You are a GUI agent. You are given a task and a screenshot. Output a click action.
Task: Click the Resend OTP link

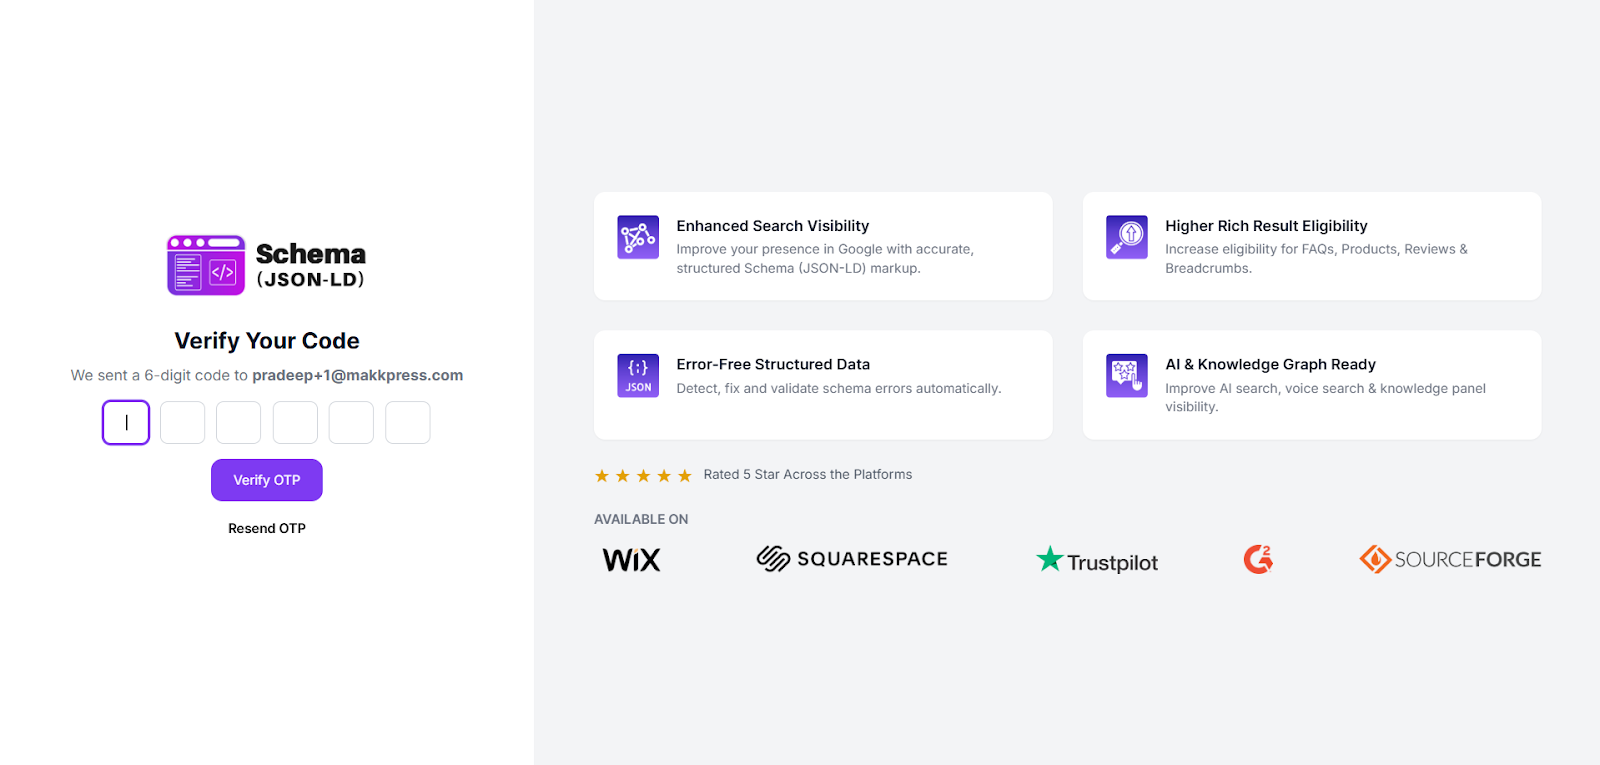[267, 528]
